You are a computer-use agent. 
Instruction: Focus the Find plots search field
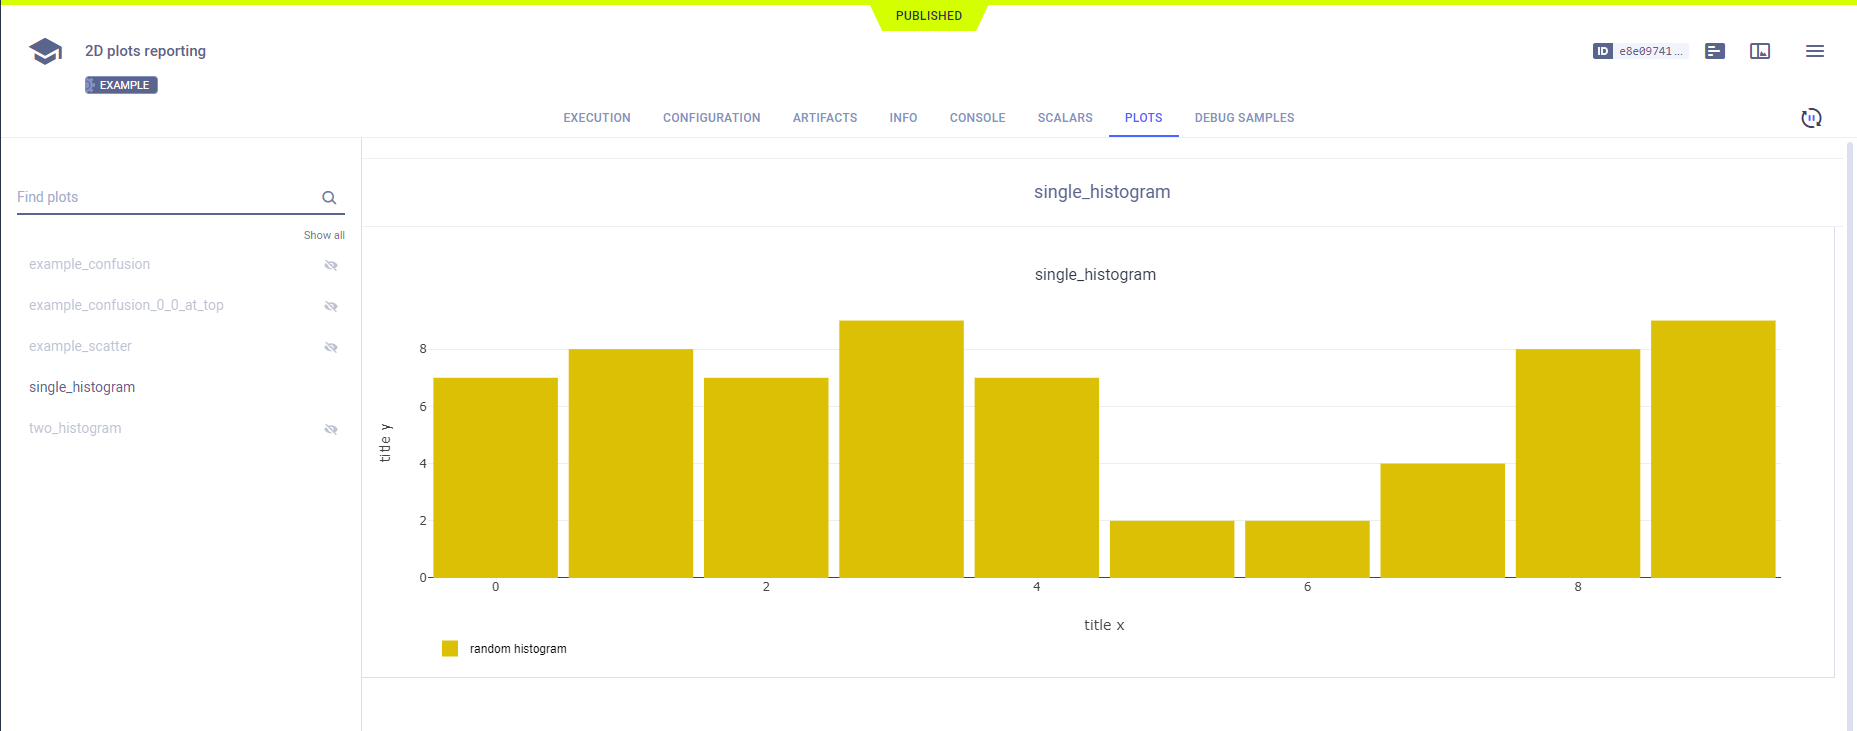tap(165, 197)
